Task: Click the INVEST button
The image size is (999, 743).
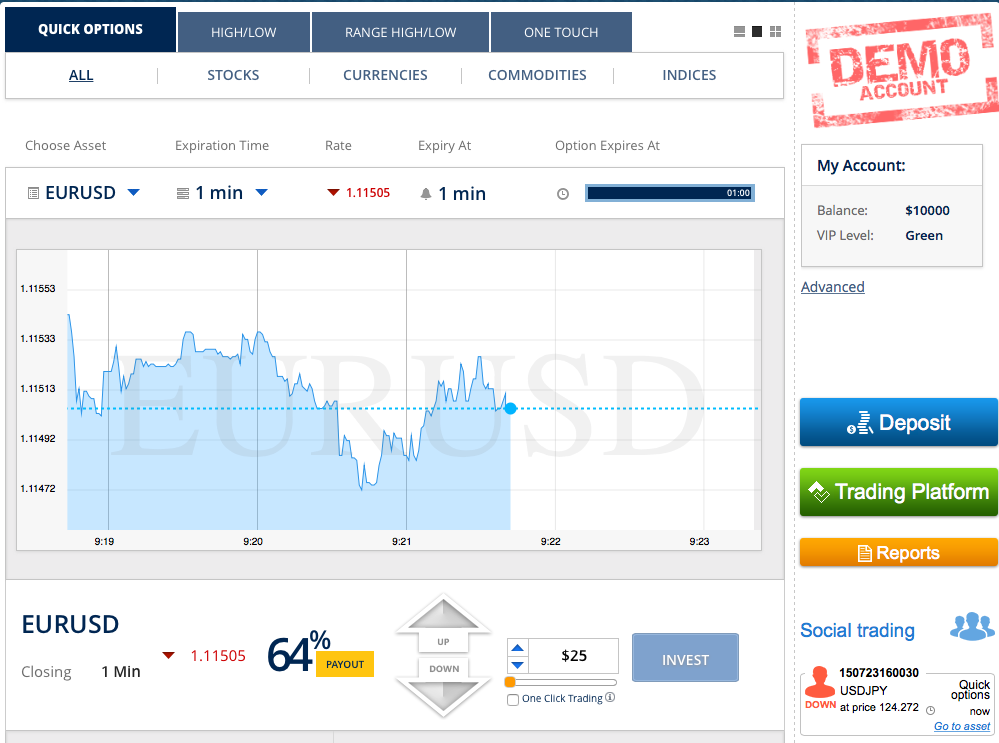Action: (x=685, y=658)
